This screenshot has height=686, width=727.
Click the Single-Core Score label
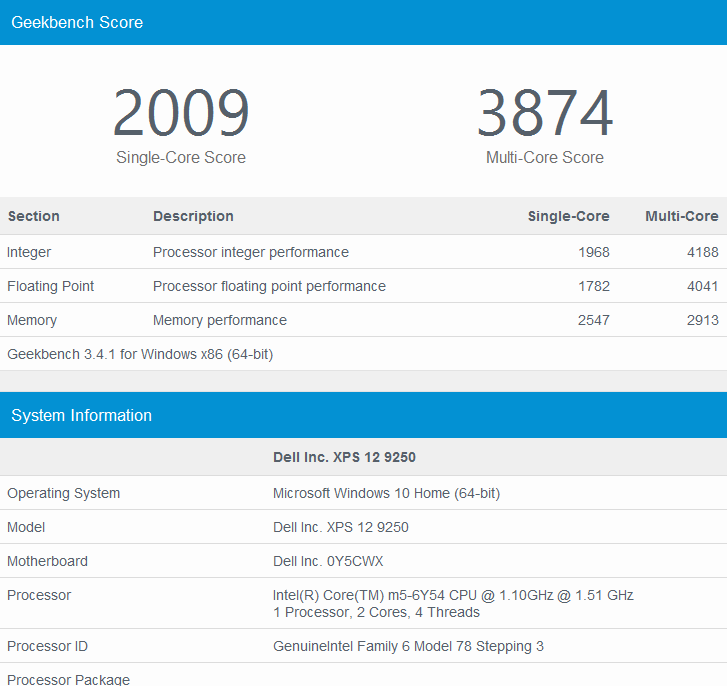coord(181,158)
